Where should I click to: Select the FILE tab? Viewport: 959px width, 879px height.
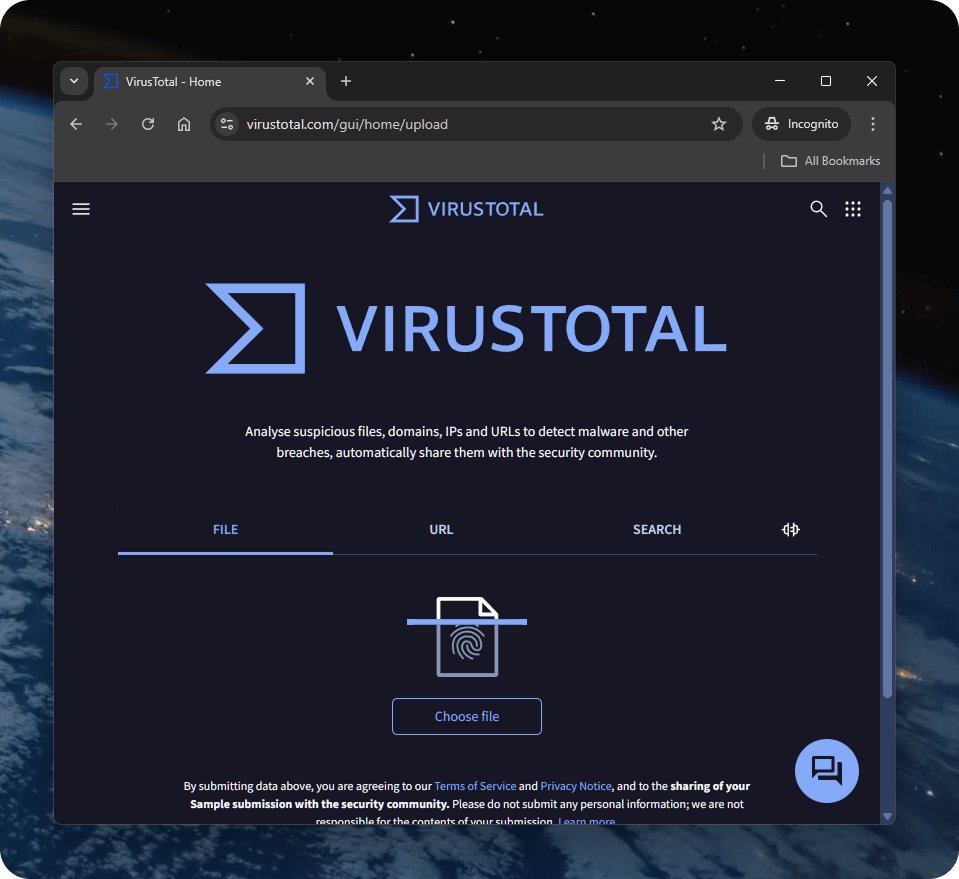tap(226, 530)
